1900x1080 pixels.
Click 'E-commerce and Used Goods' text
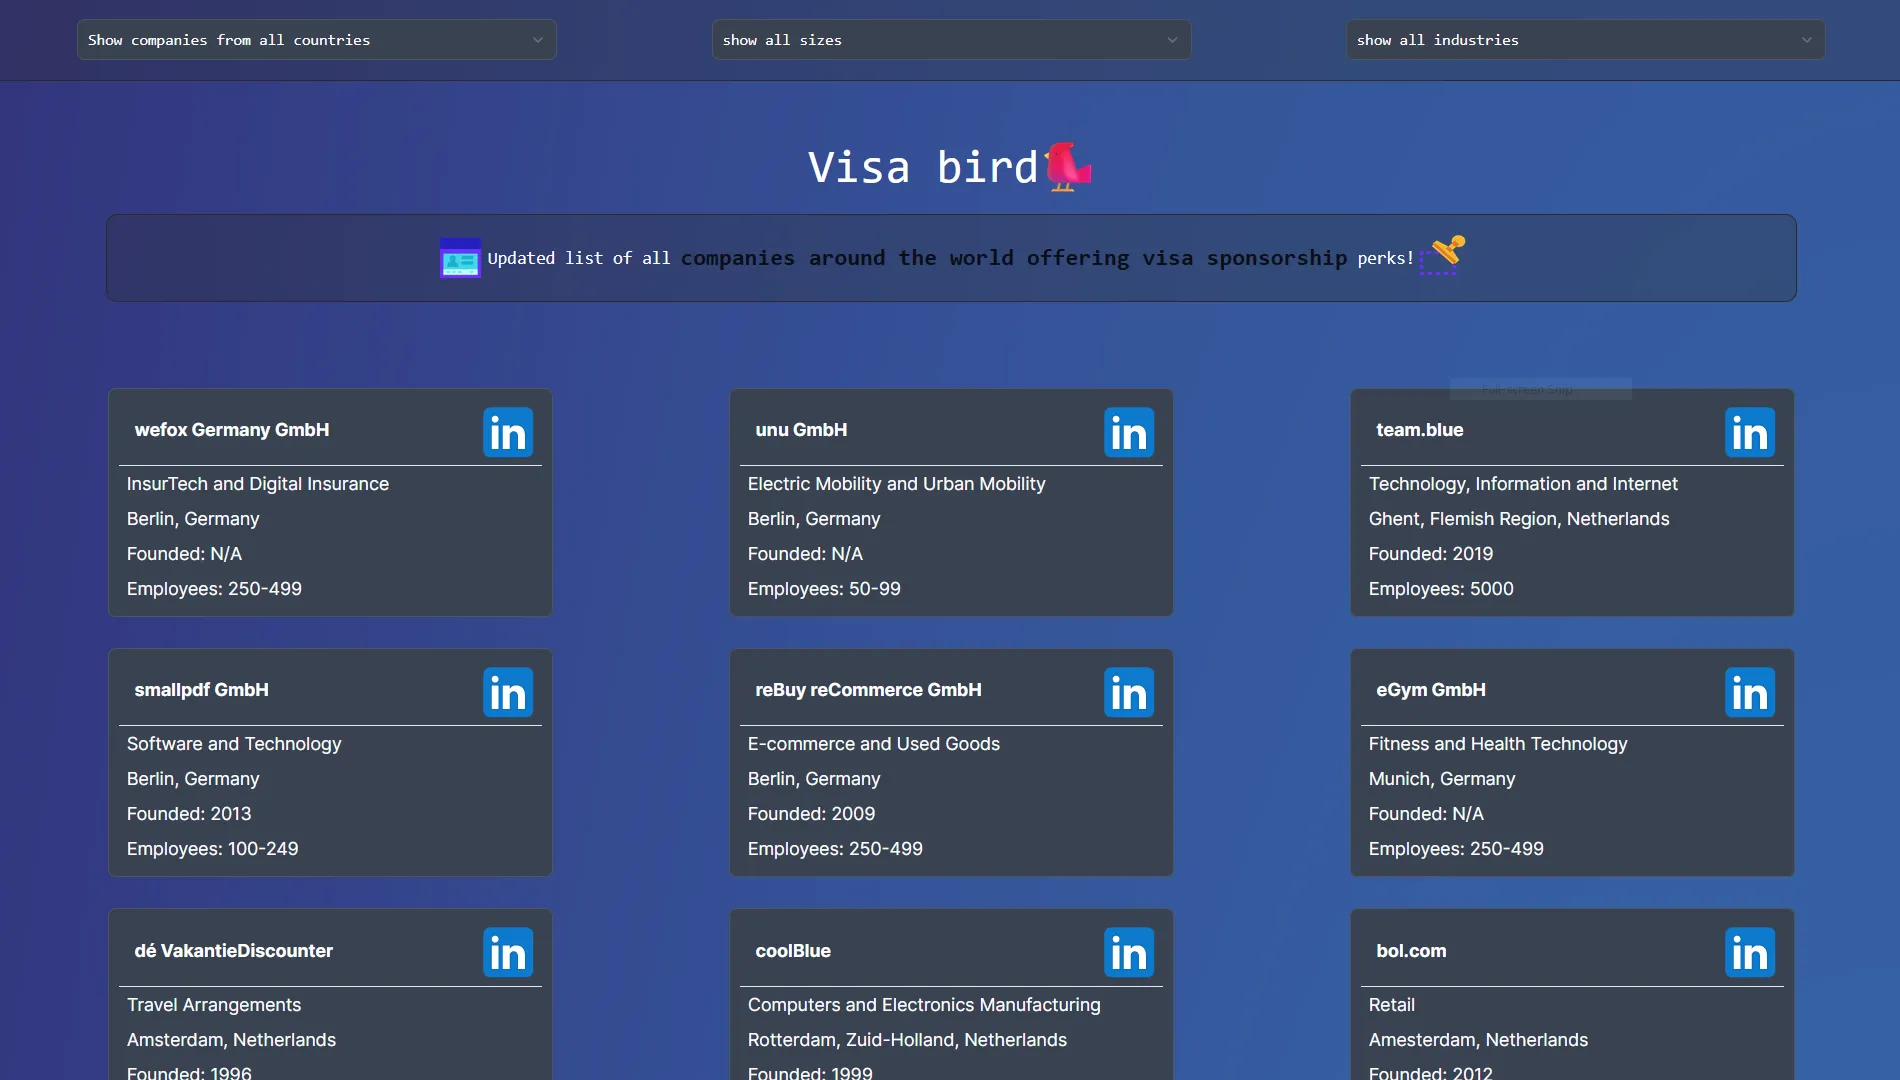pos(874,744)
